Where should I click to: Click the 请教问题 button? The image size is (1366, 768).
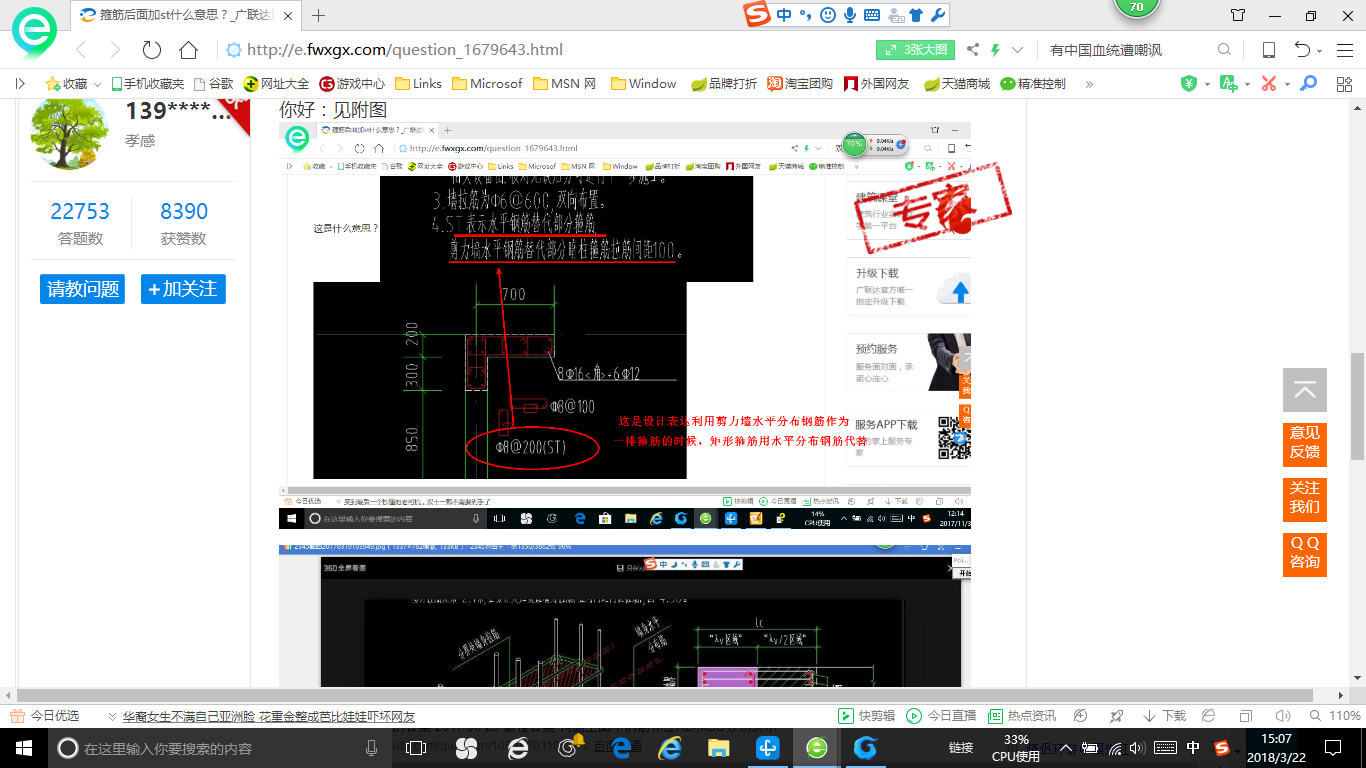point(83,289)
